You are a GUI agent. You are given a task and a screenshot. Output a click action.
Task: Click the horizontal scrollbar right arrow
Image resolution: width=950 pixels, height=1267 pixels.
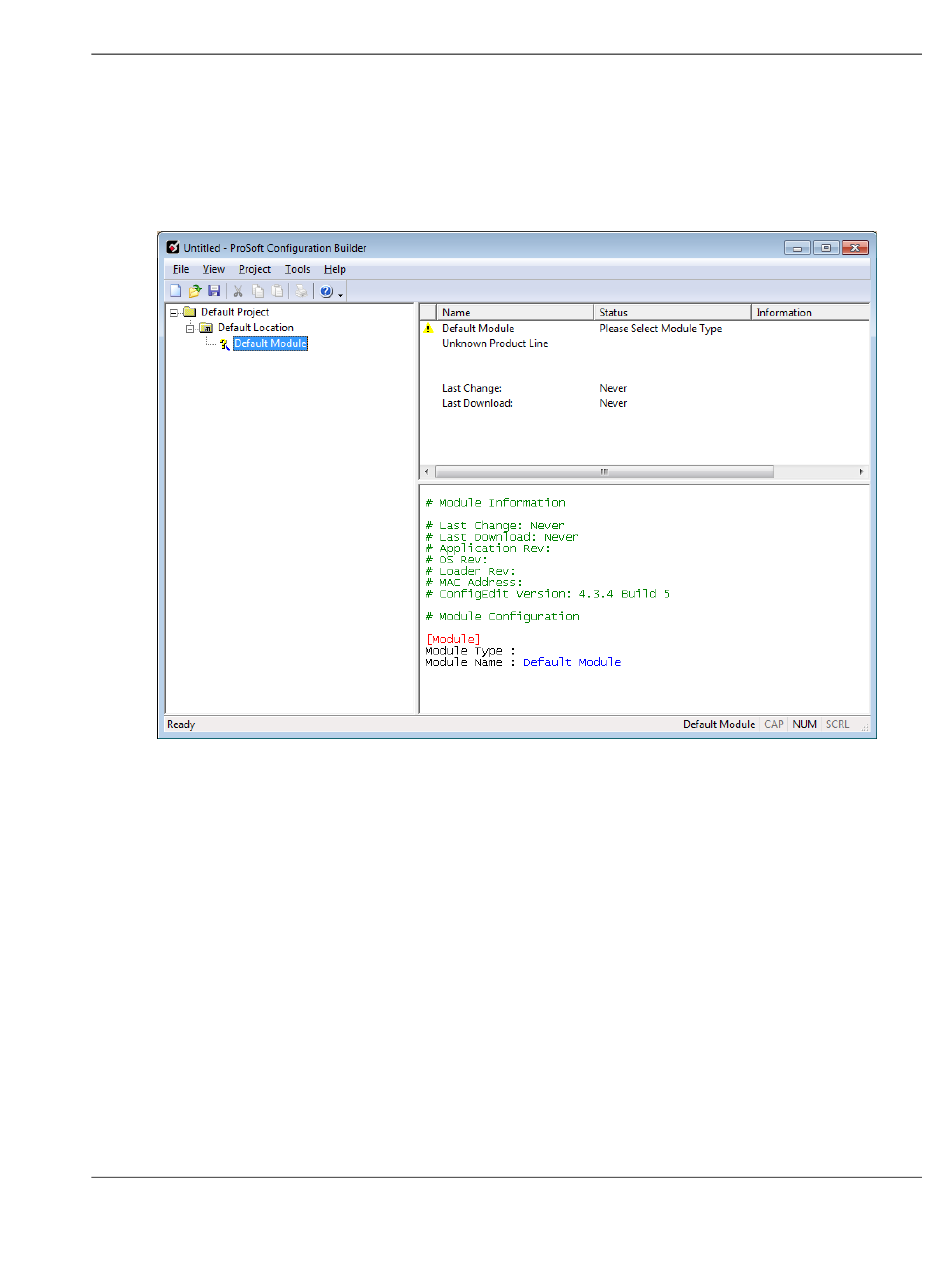coord(861,471)
